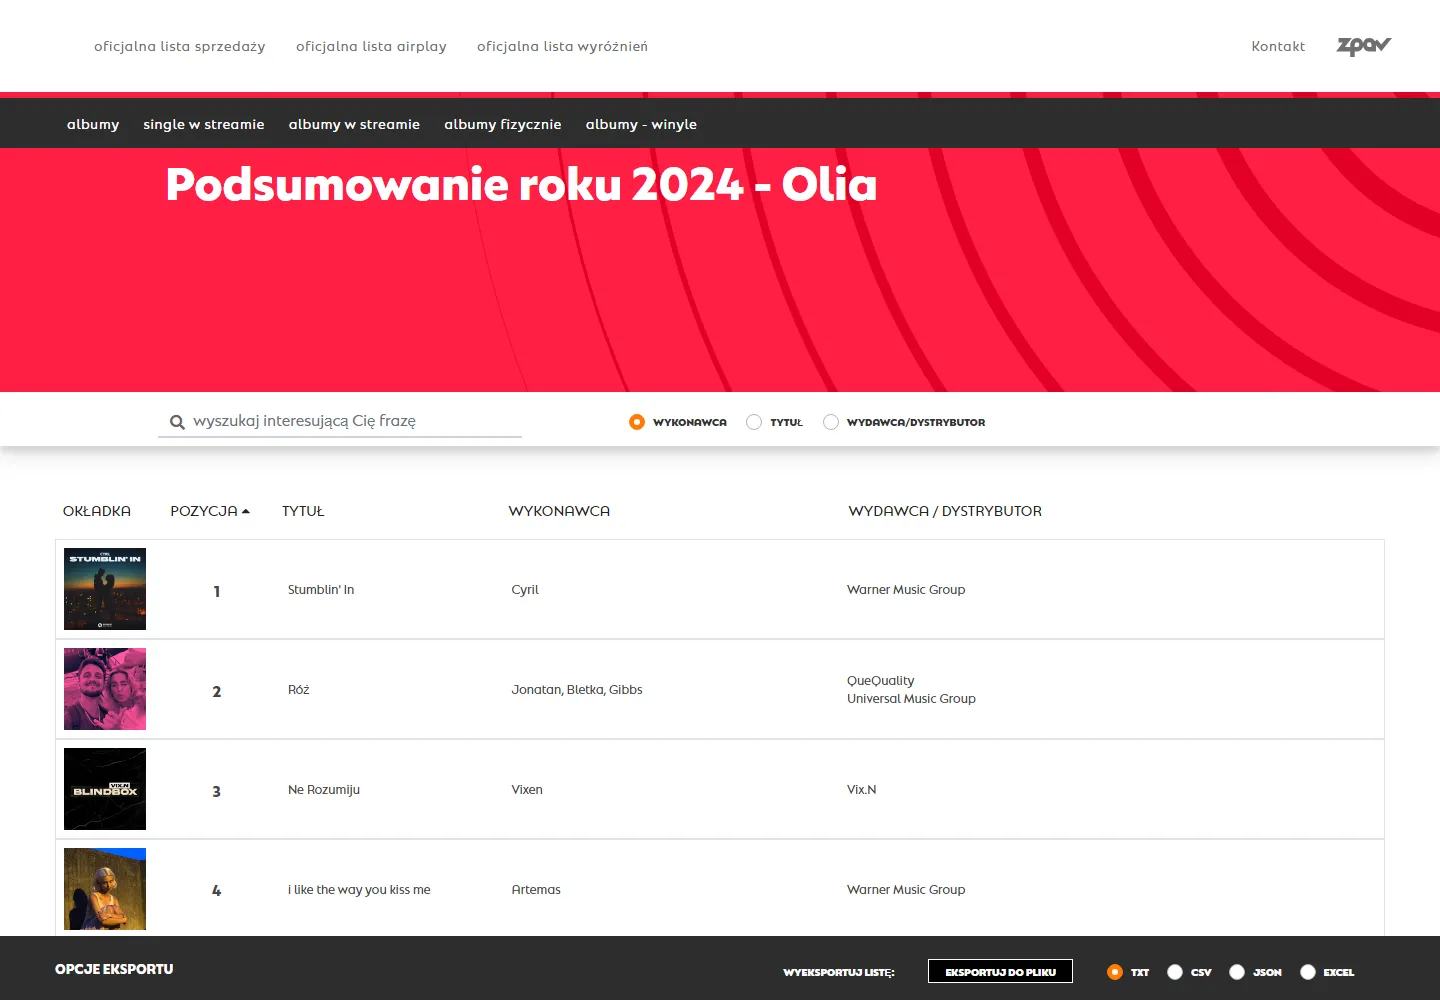
Task: Click the title Stumblin' In
Action: click(x=321, y=590)
